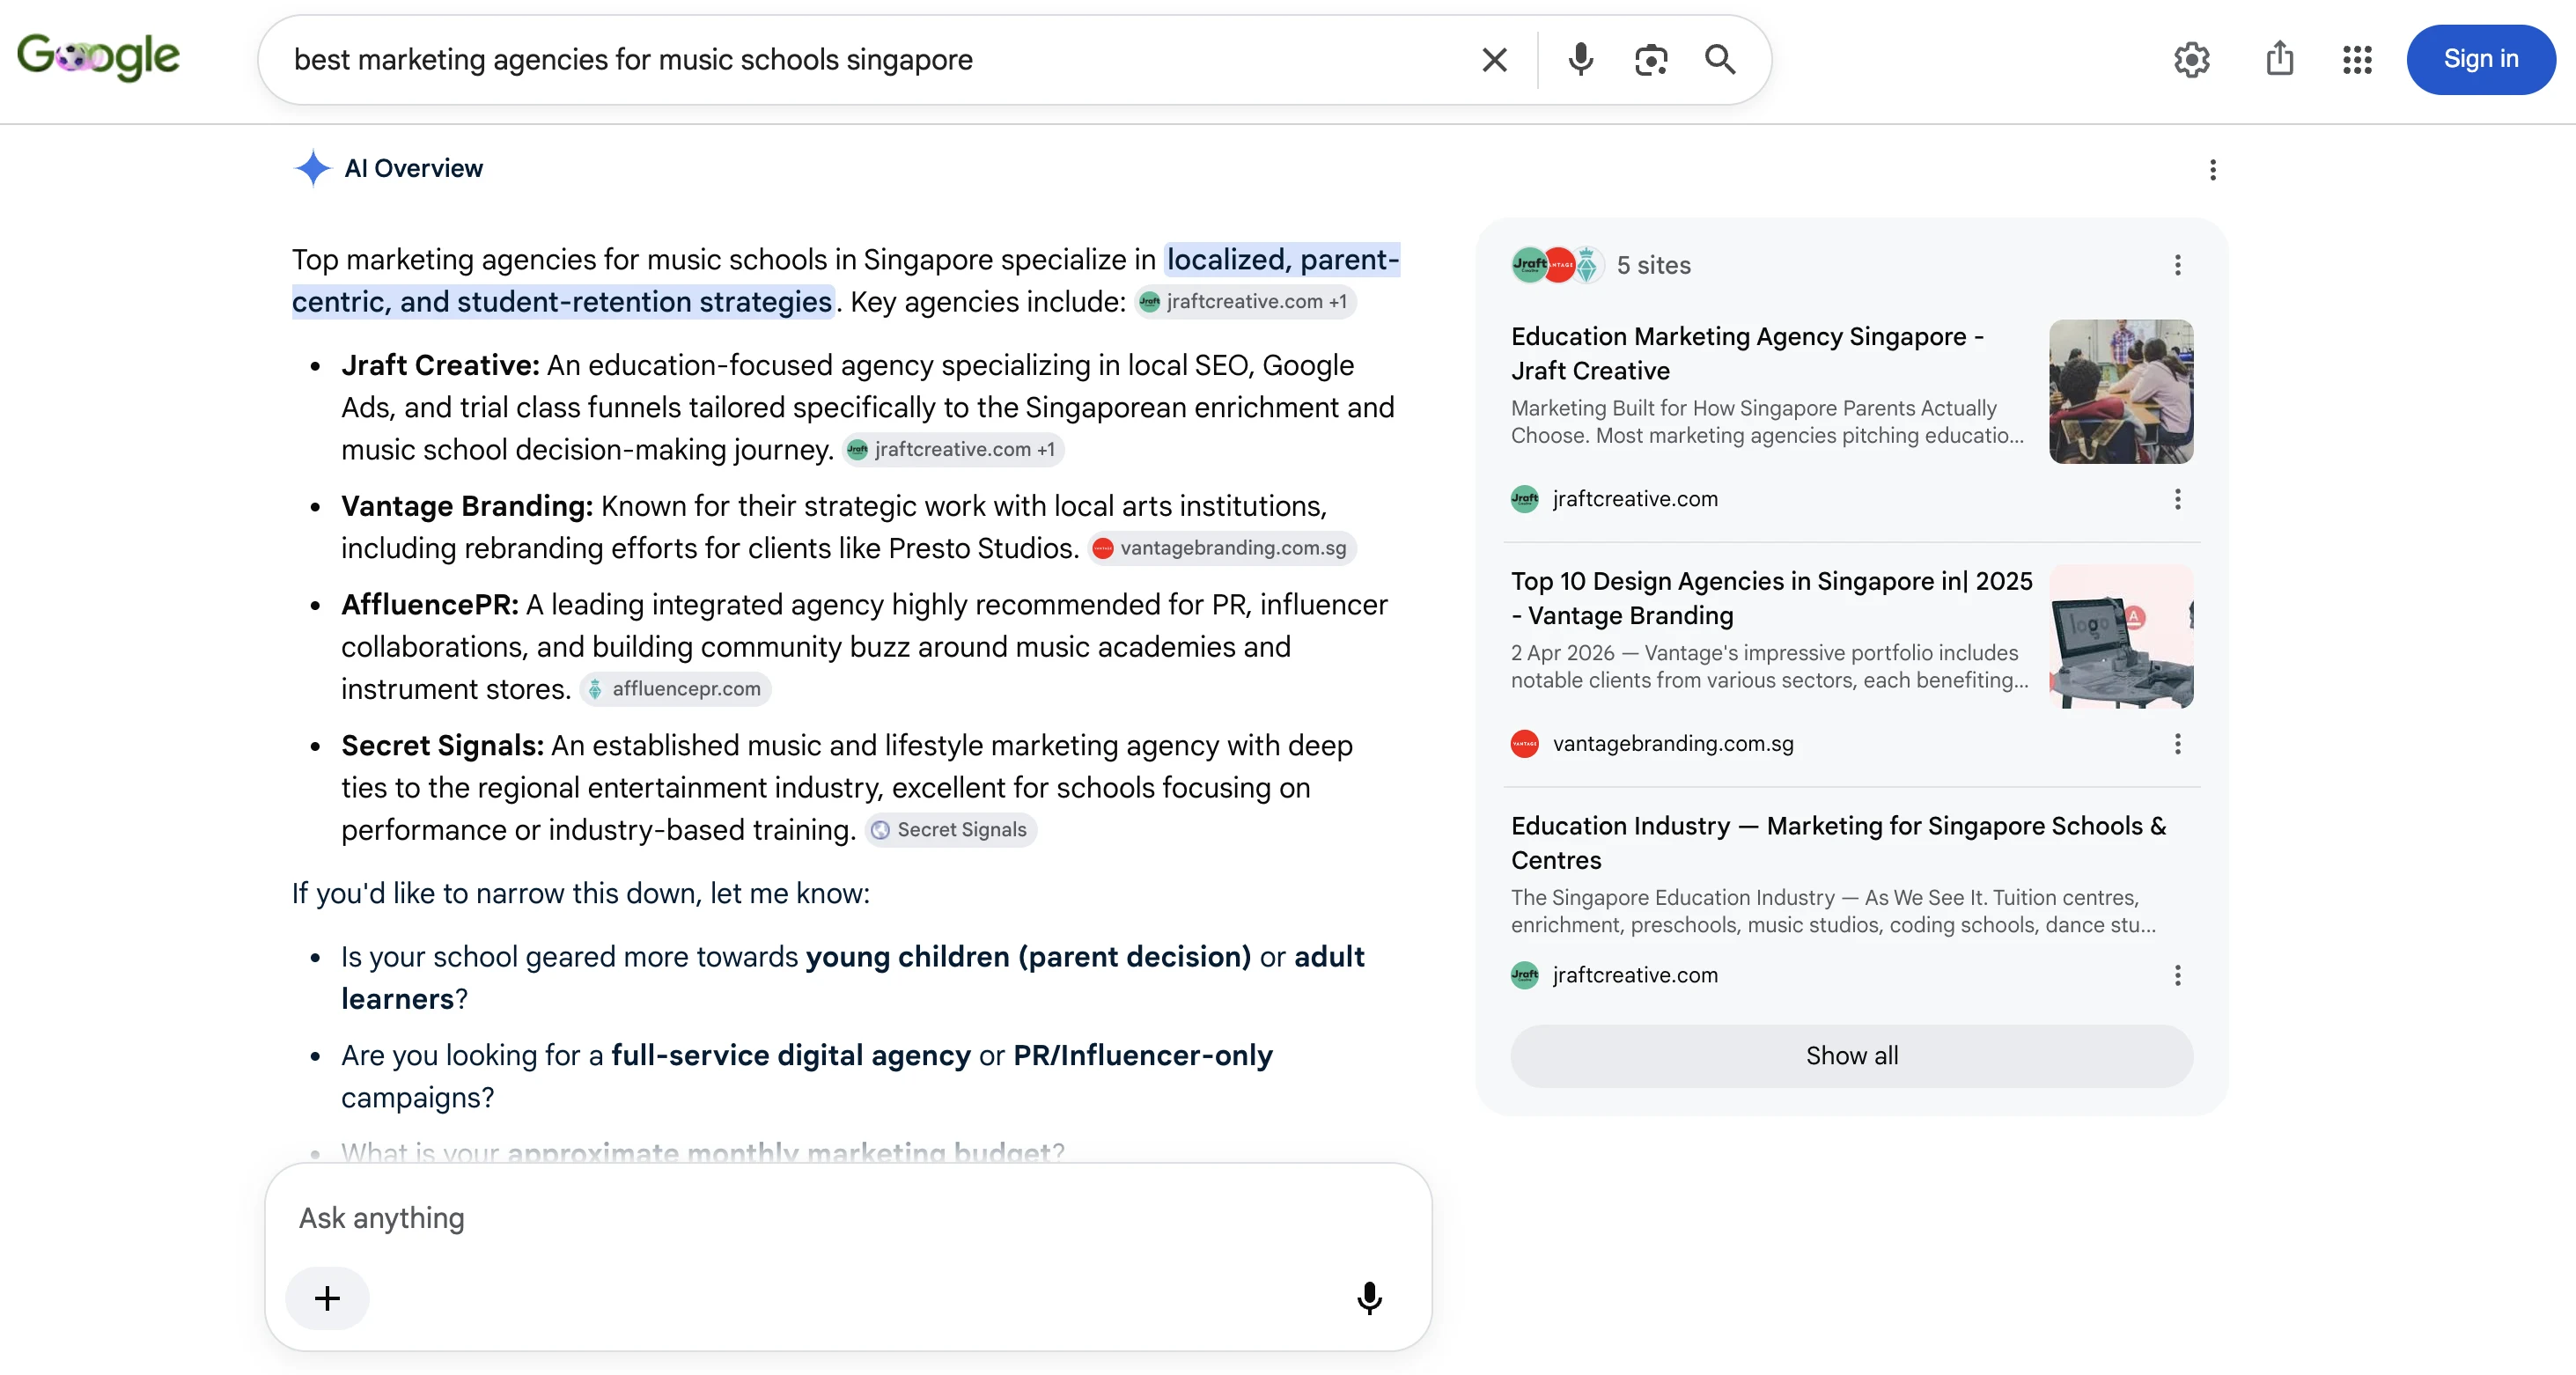Clear the search query with X

1494,60
